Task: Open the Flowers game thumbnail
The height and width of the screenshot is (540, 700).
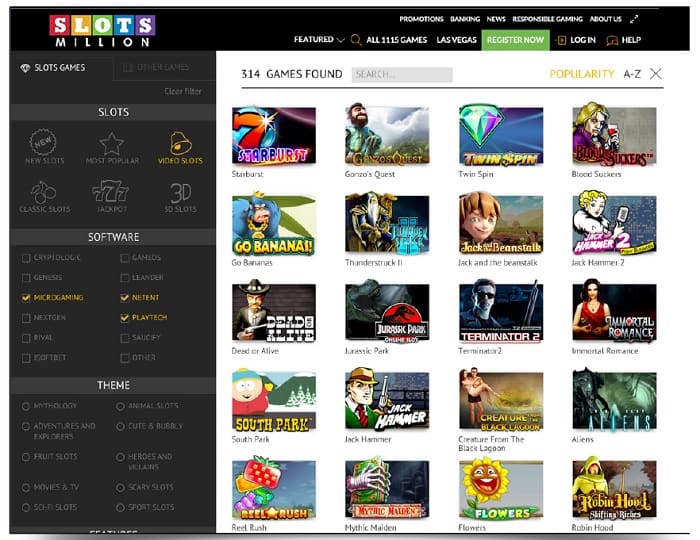Action: (x=501, y=489)
